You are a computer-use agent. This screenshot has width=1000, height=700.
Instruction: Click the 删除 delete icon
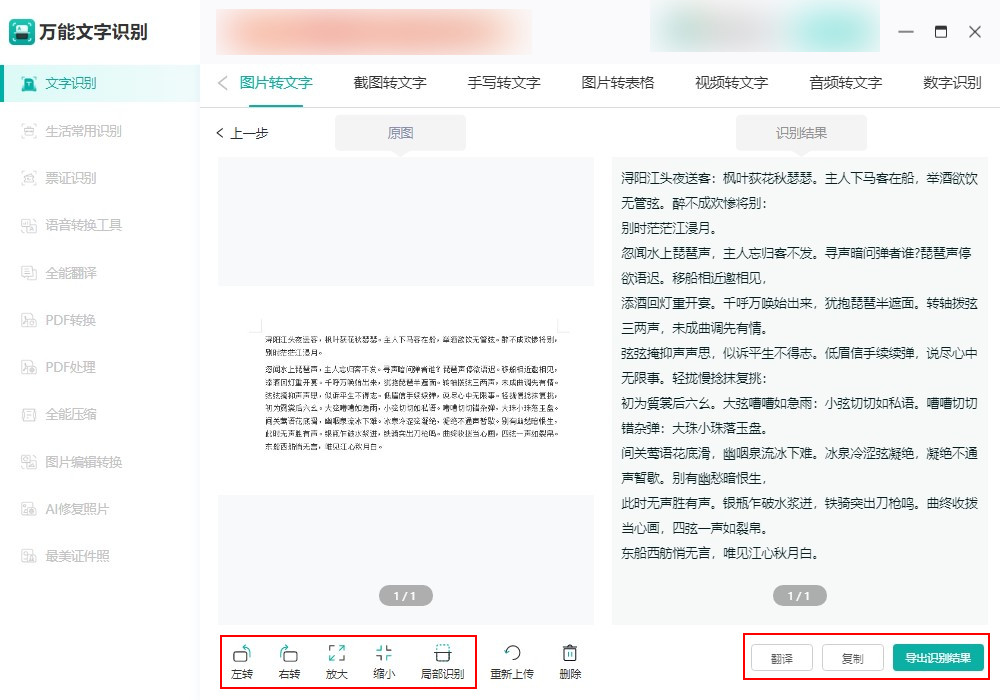[x=568, y=659]
